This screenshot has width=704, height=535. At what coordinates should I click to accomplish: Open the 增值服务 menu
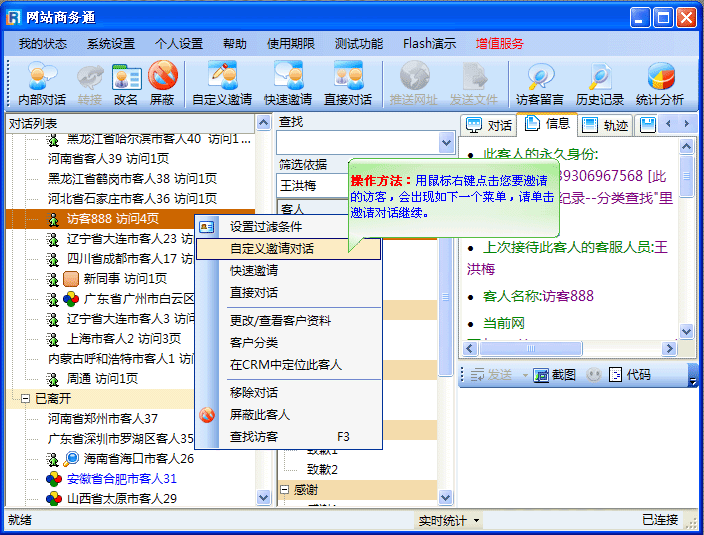point(499,44)
